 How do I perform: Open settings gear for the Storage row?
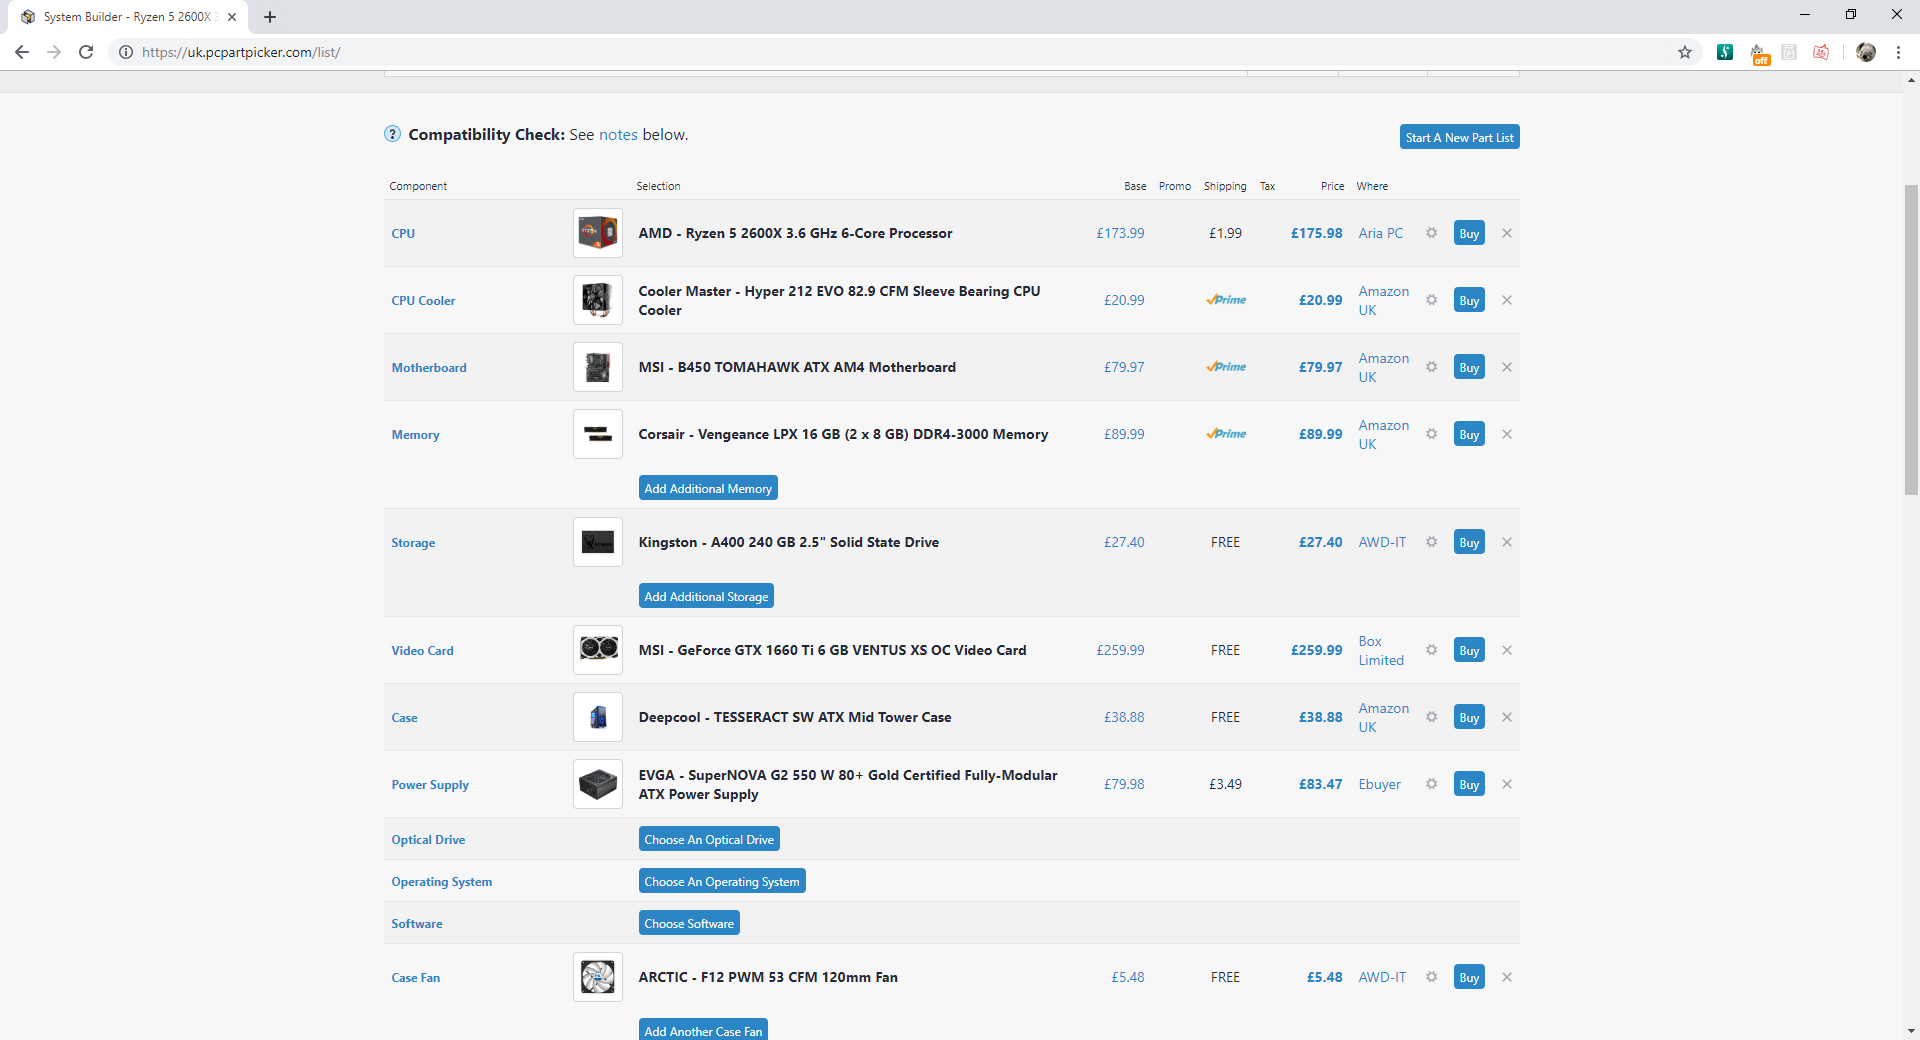click(1431, 542)
